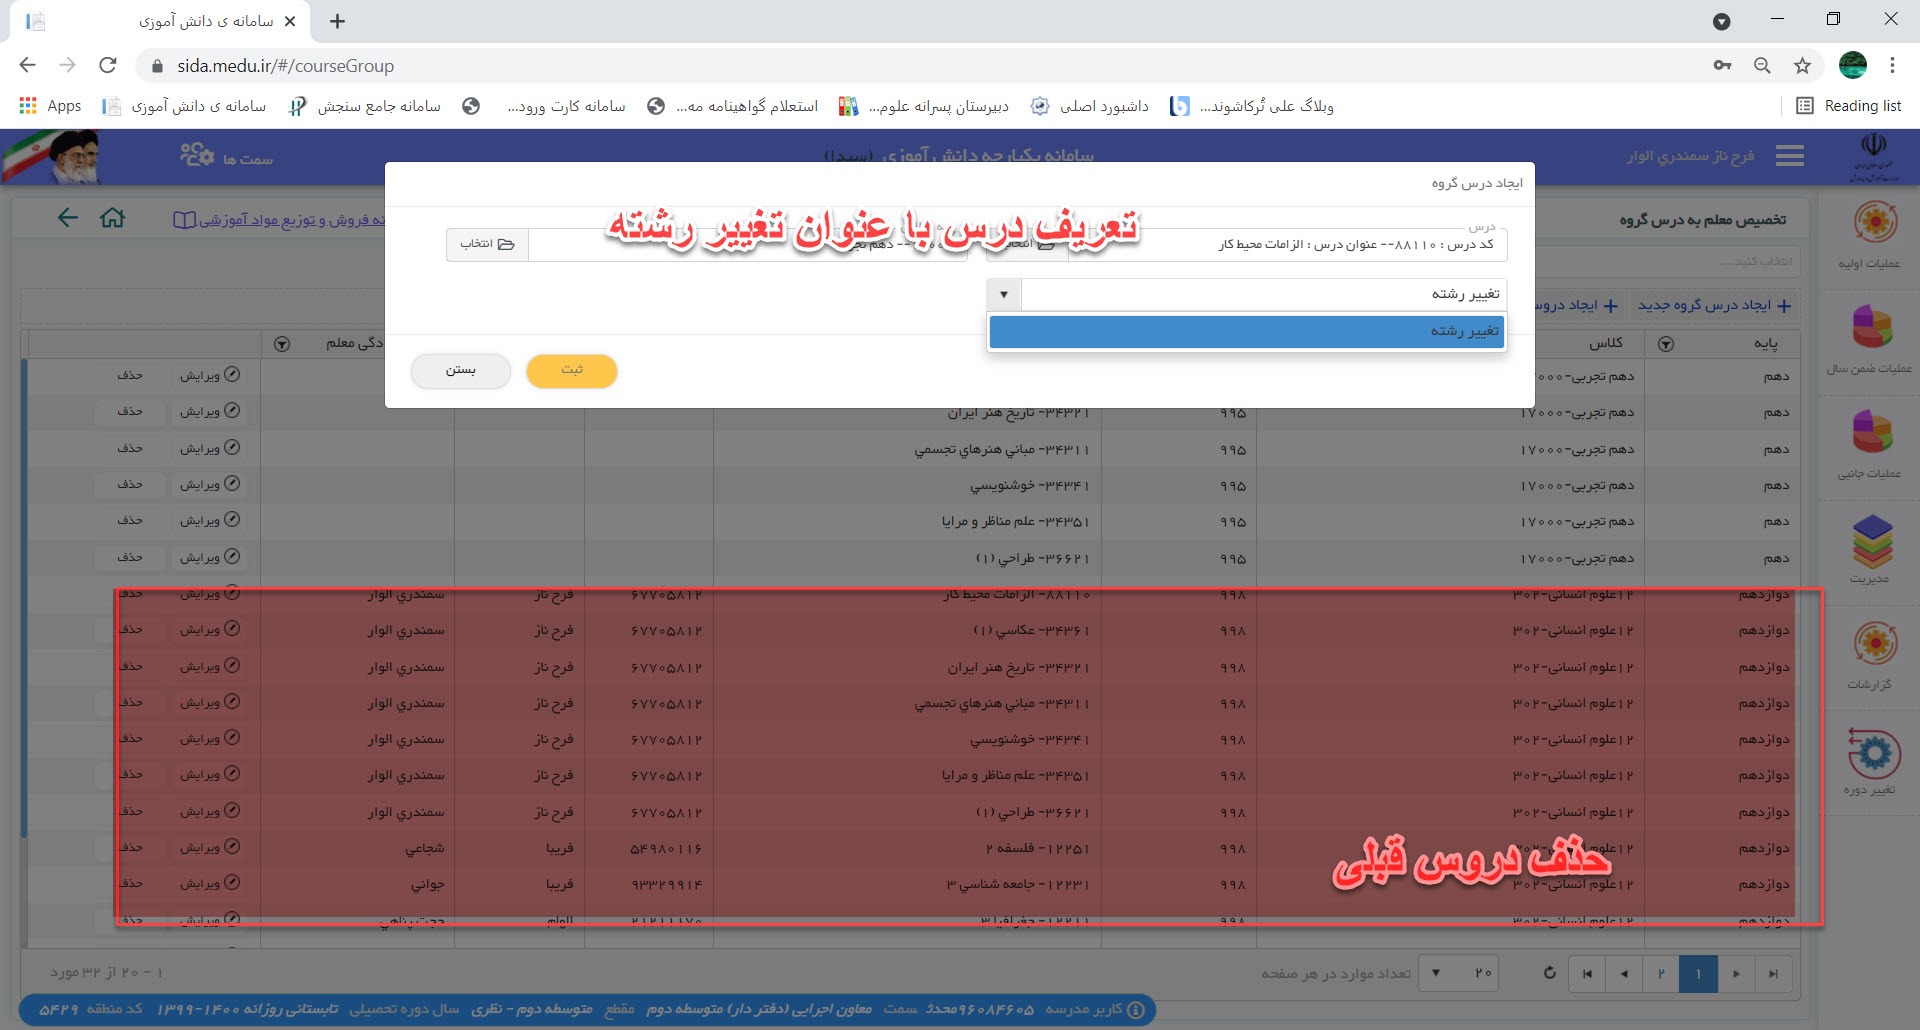Expand the تغییر رشته combo box arrow
Image resolution: width=1920 pixels, height=1030 pixels.
pyautogui.click(x=1004, y=295)
